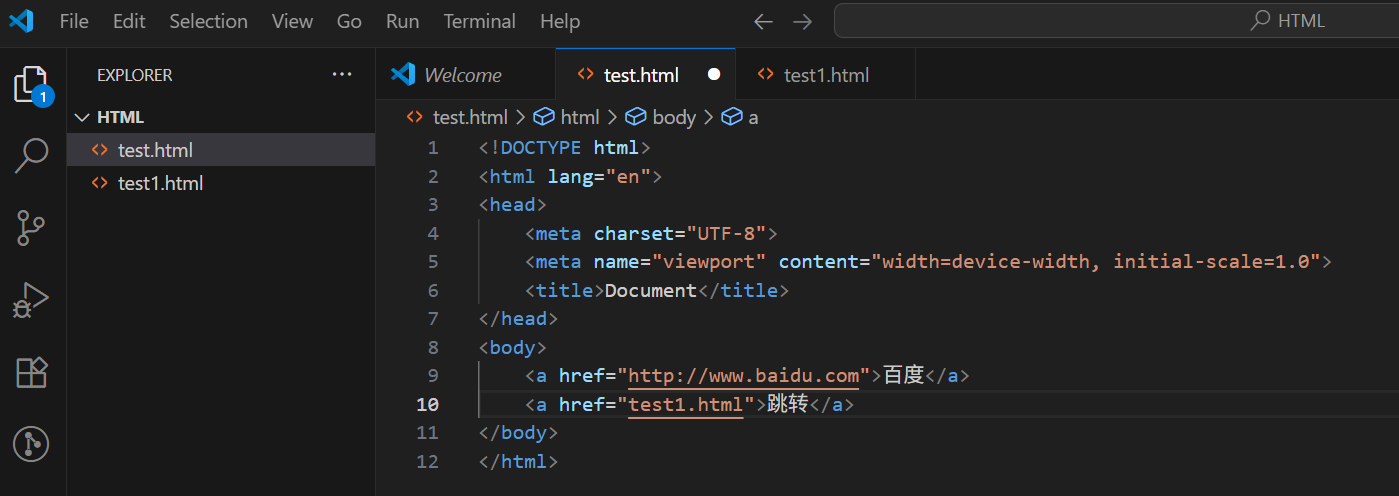Image resolution: width=1399 pixels, height=496 pixels.
Task: Open the Explorer view in activity bar
Action: [x=32, y=85]
